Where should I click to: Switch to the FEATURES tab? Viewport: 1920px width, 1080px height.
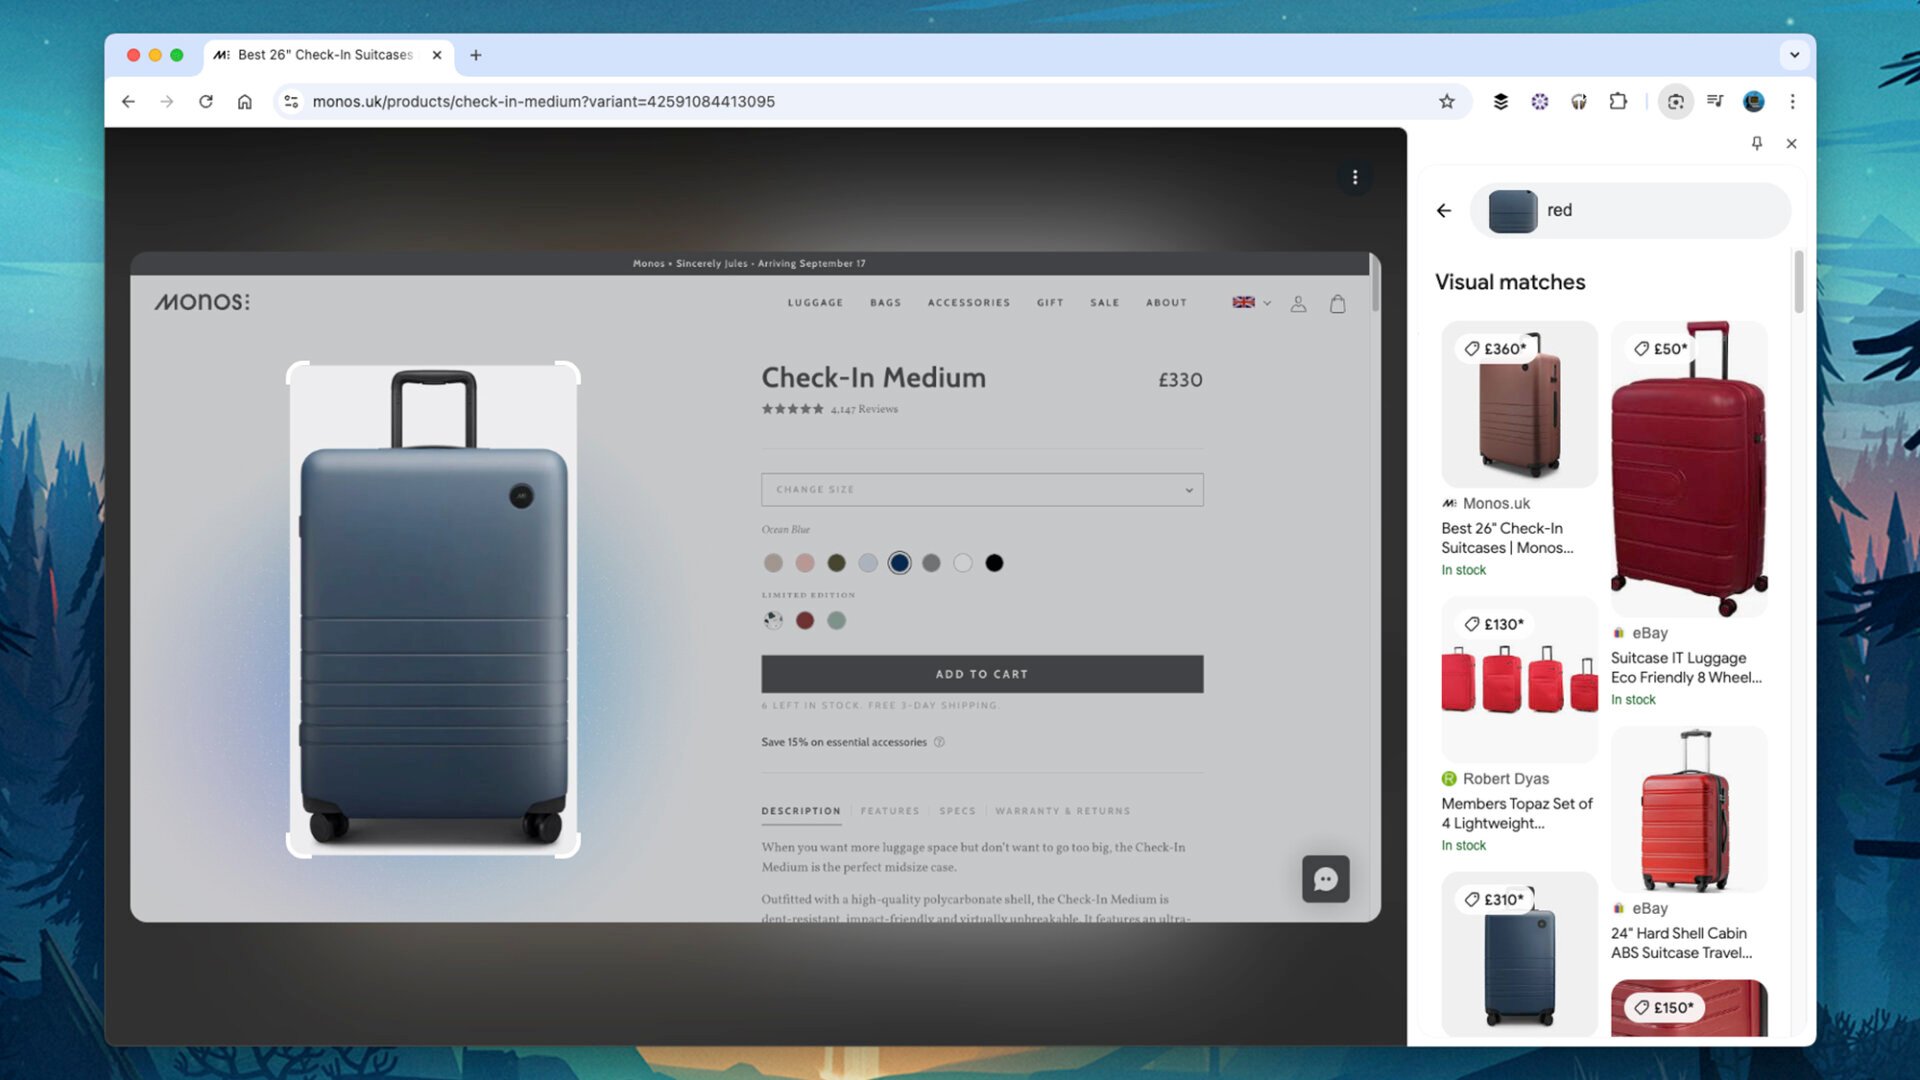890,810
